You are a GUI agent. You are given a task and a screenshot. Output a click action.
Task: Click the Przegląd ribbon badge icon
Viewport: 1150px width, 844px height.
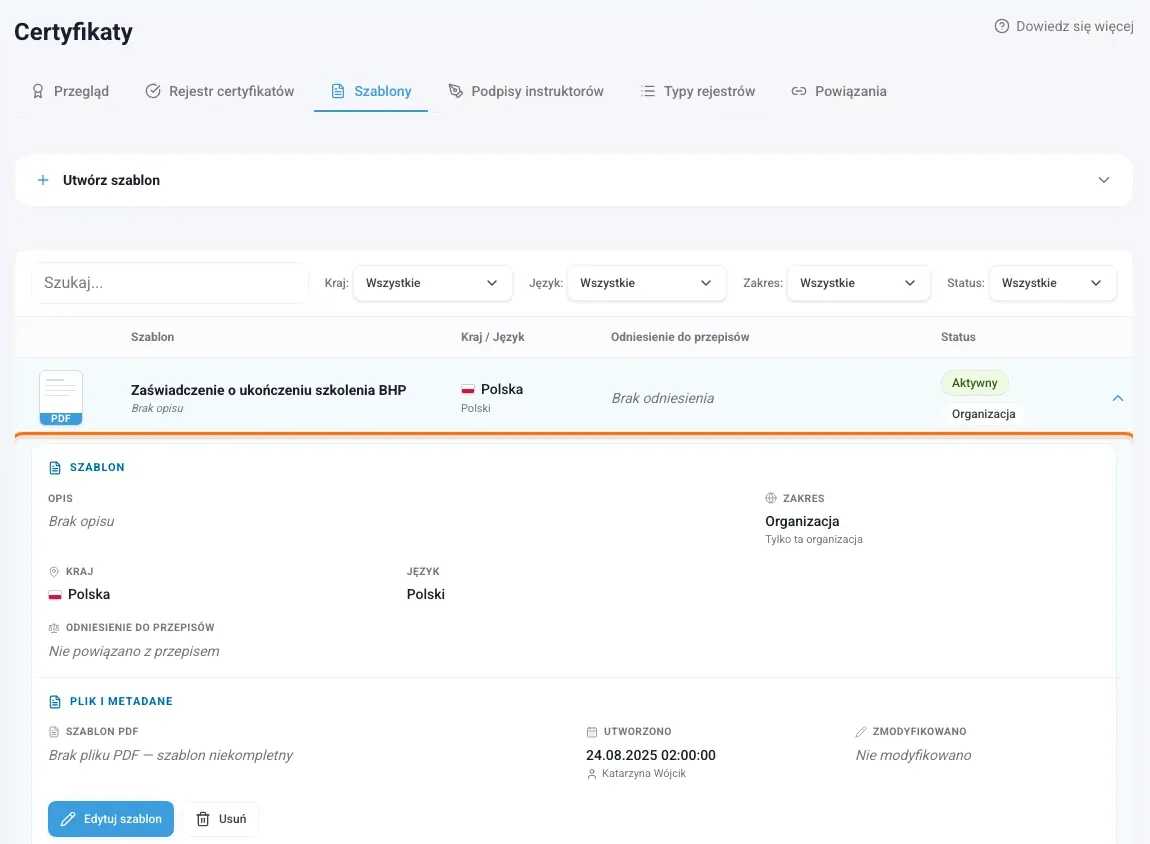pos(37,91)
